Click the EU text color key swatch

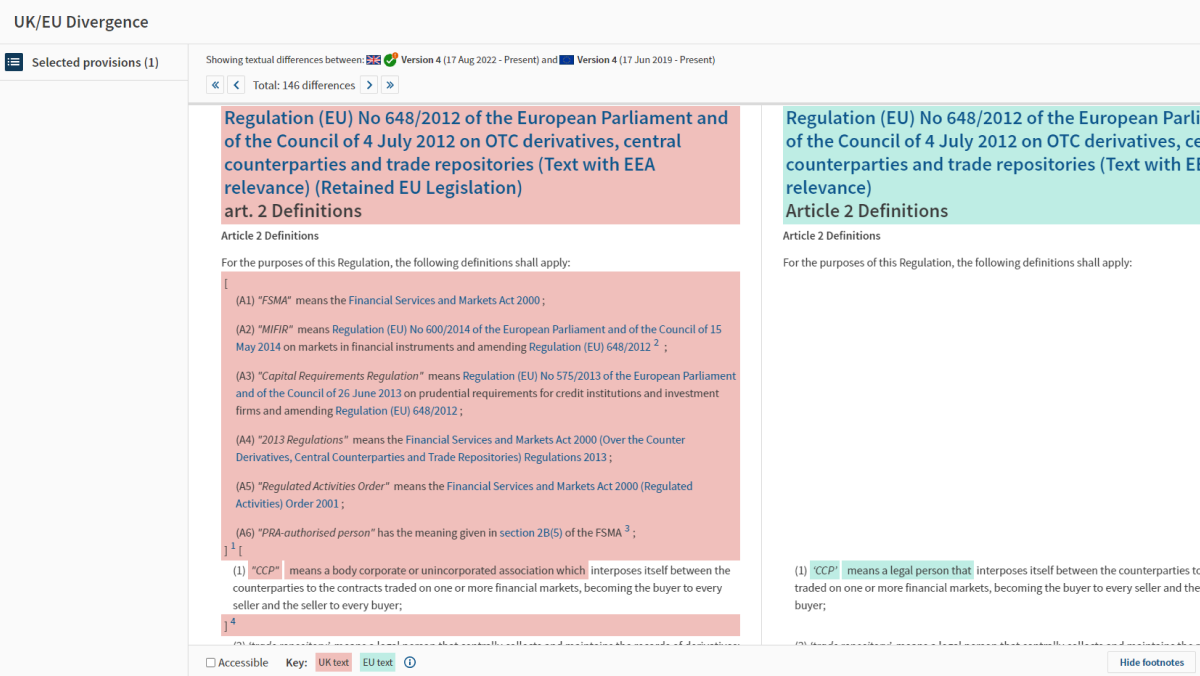[377, 662]
